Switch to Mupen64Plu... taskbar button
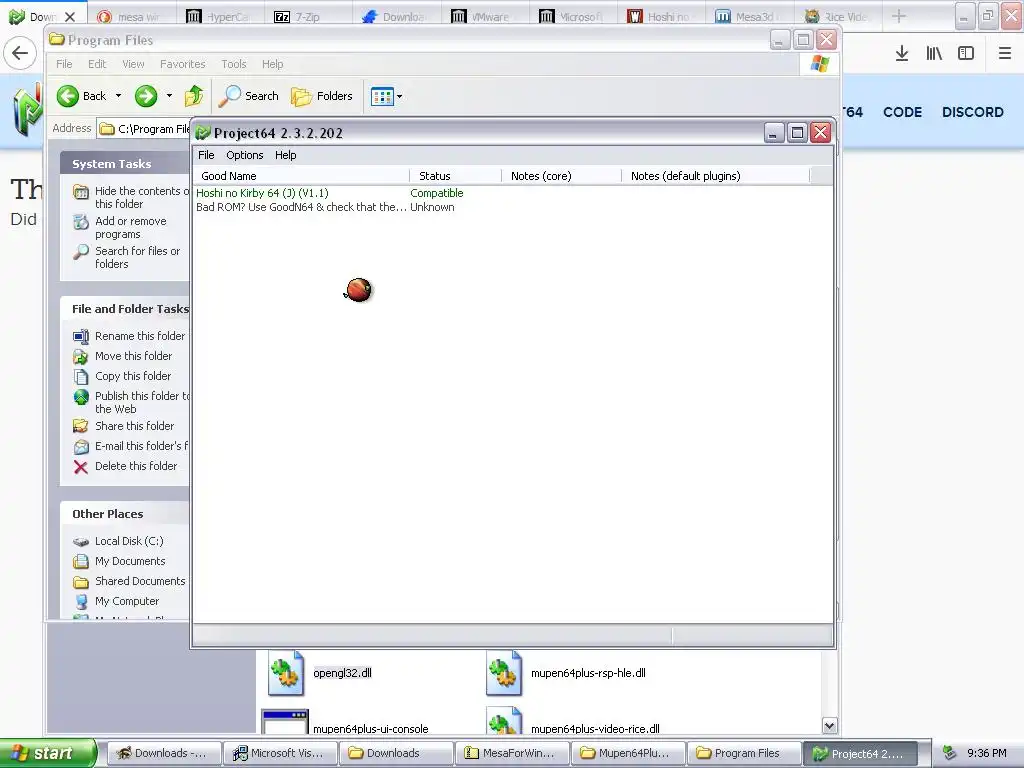The height and width of the screenshot is (768, 1024). coord(628,753)
